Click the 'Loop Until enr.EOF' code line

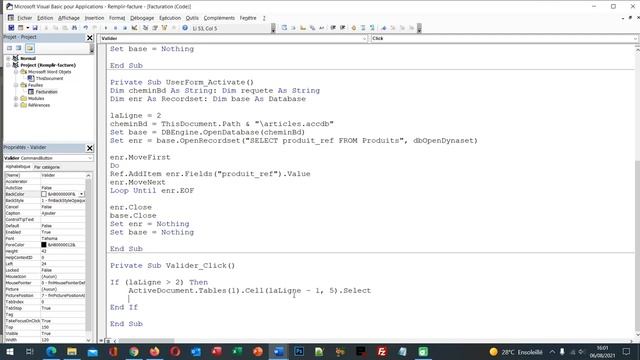(x=152, y=191)
